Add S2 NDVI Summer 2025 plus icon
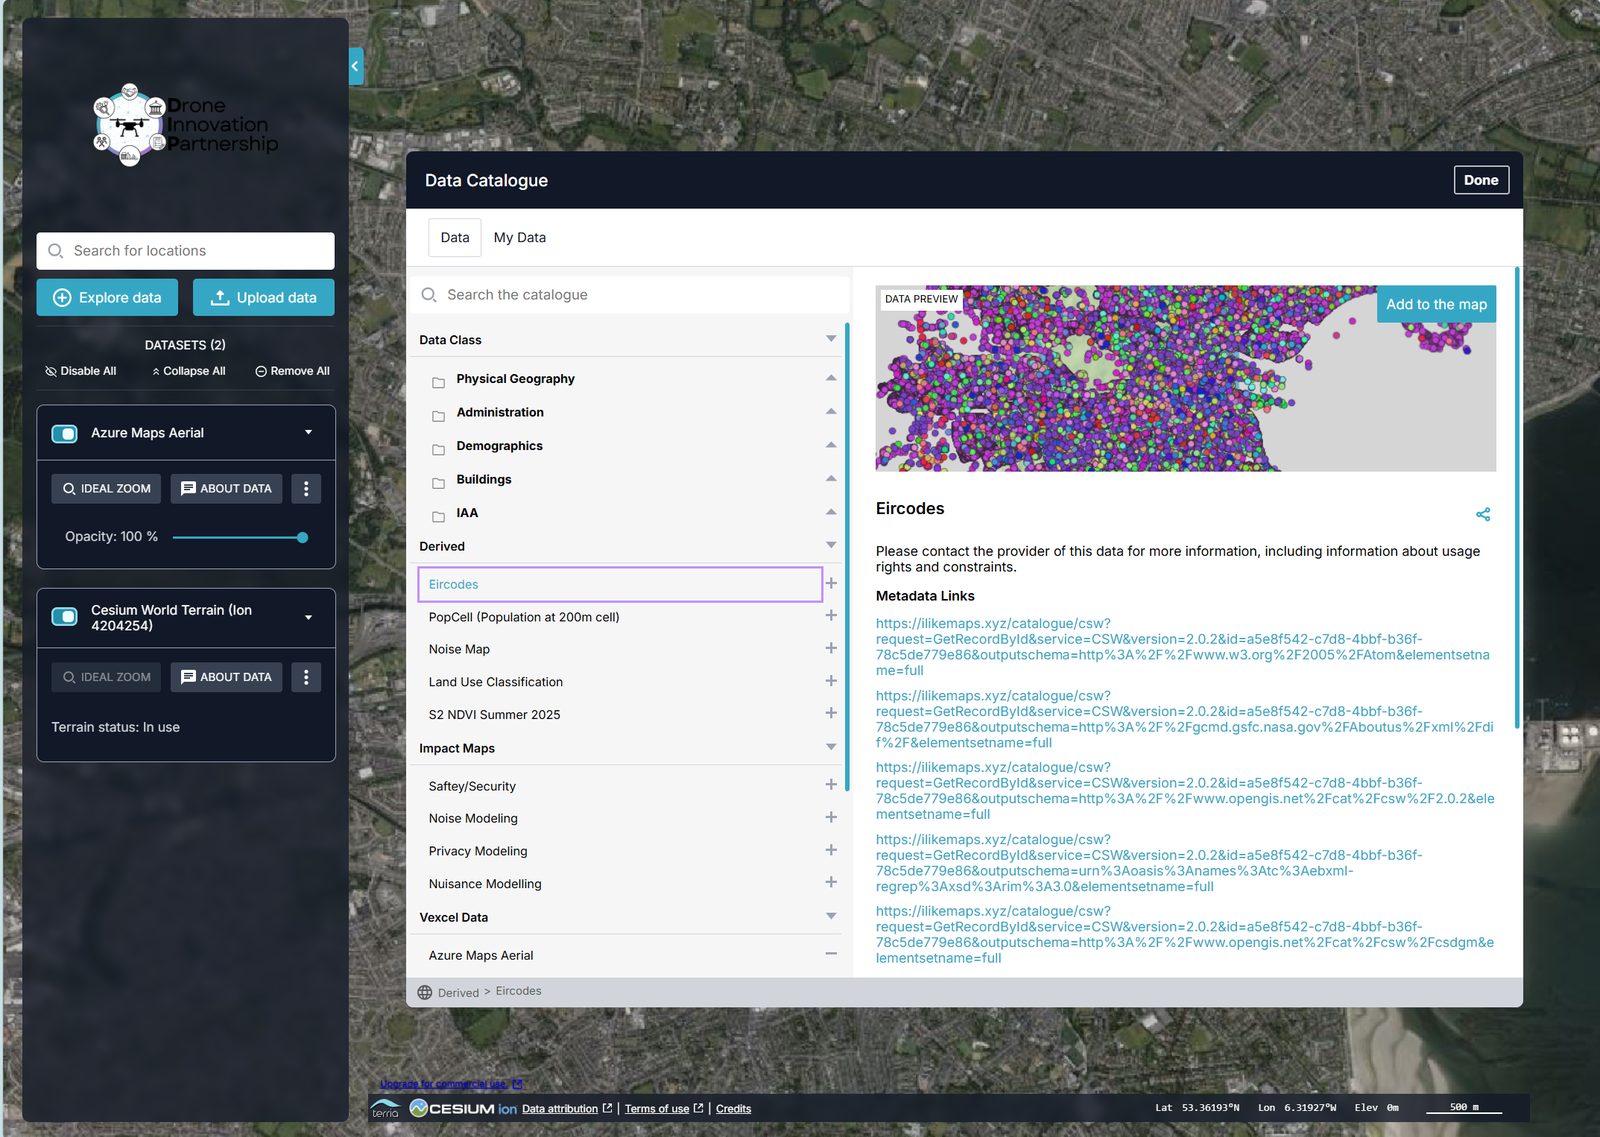The width and height of the screenshot is (1600, 1137). point(831,713)
